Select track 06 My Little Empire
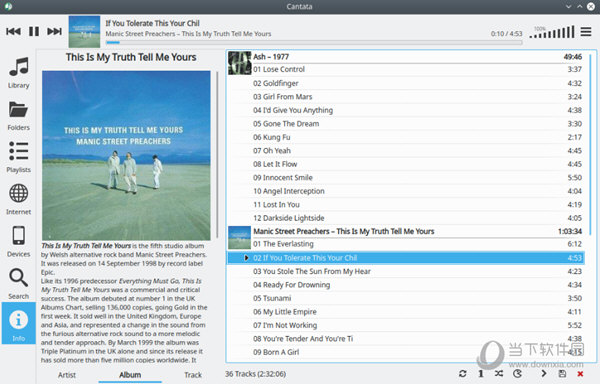Image resolution: width=600 pixels, height=384 pixels. pos(406,312)
